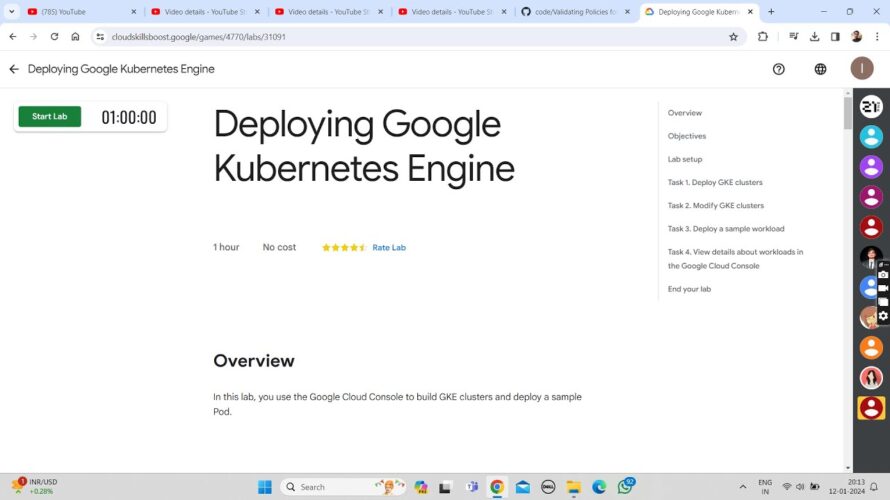Viewport: 890px width, 500px height.
Task: Open the Chrome profile picture
Action: (x=857, y=36)
